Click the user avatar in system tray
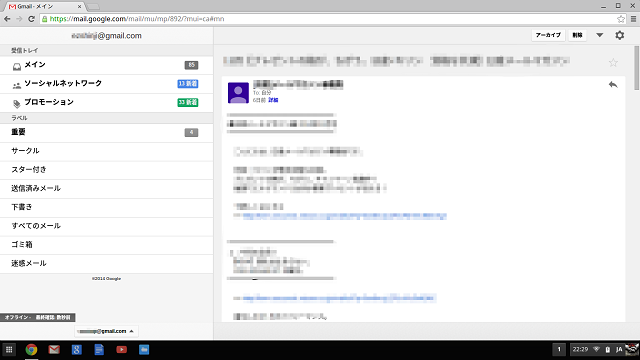 click(x=632, y=349)
